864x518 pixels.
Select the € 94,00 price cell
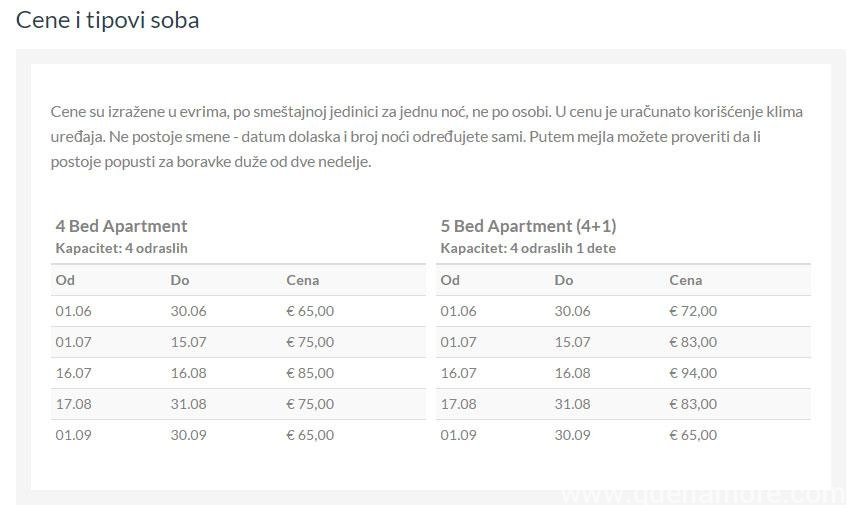click(x=693, y=373)
